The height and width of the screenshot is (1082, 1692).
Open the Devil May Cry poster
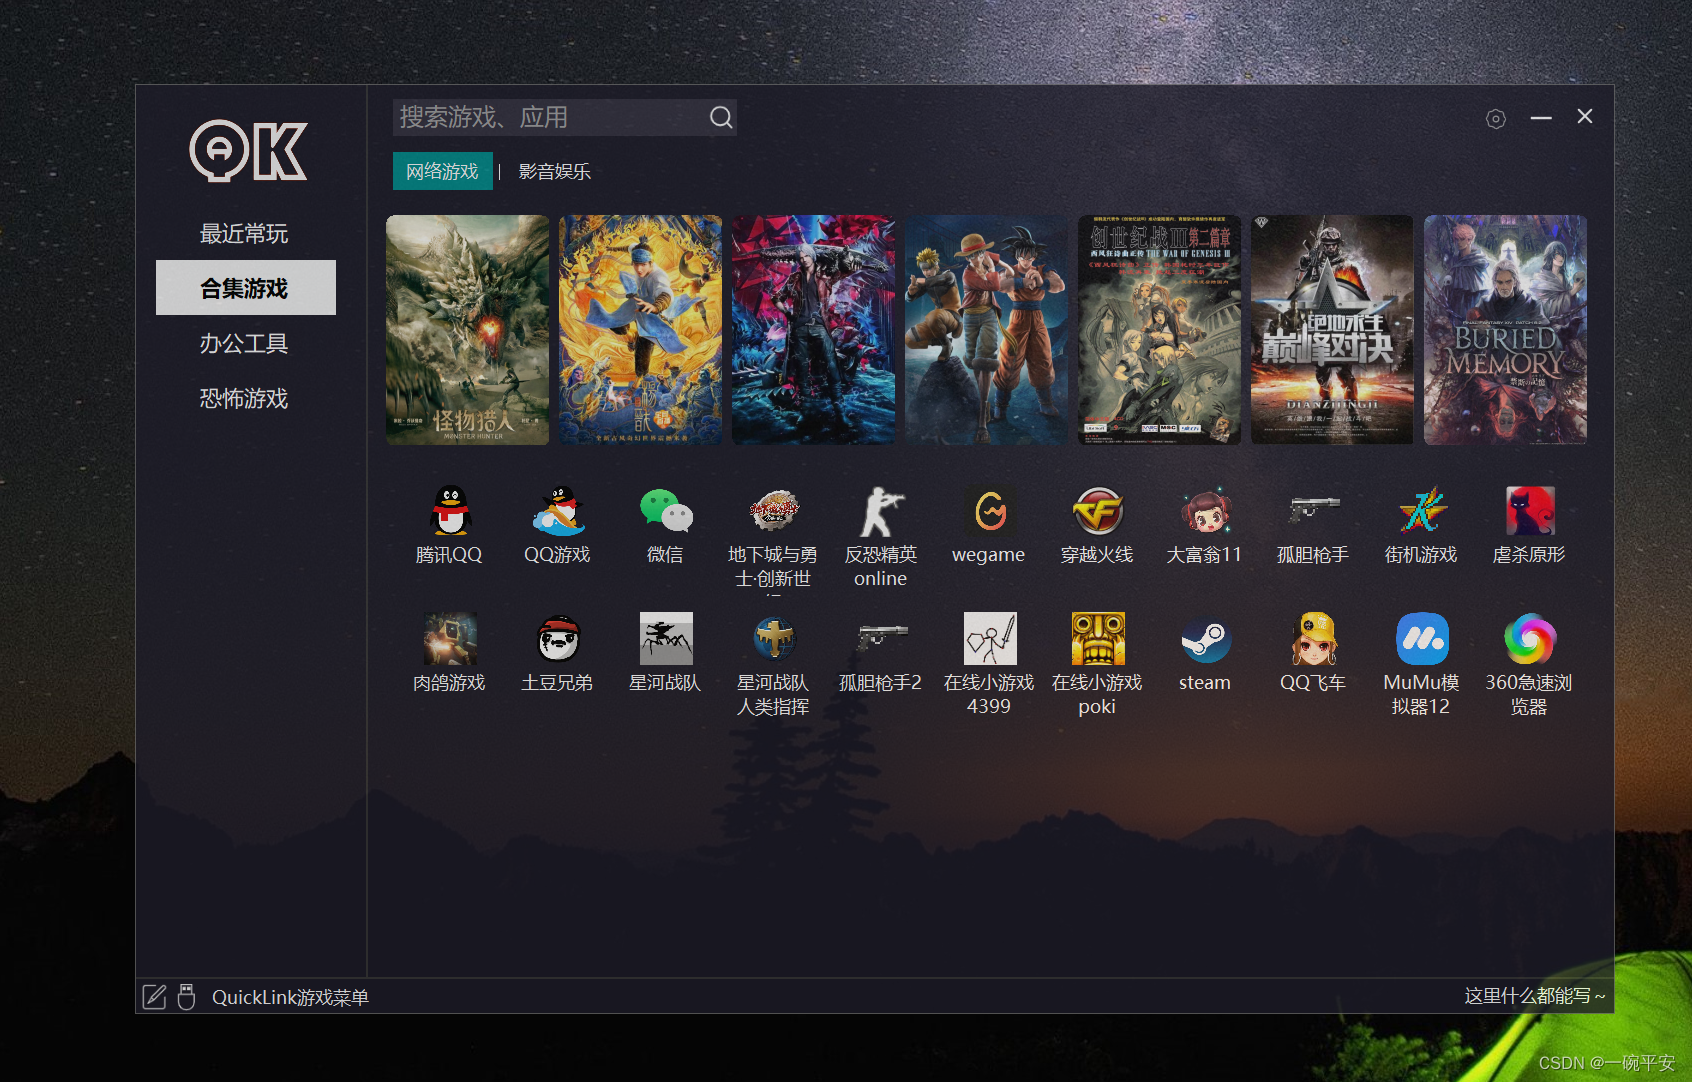tap(813, 330)
